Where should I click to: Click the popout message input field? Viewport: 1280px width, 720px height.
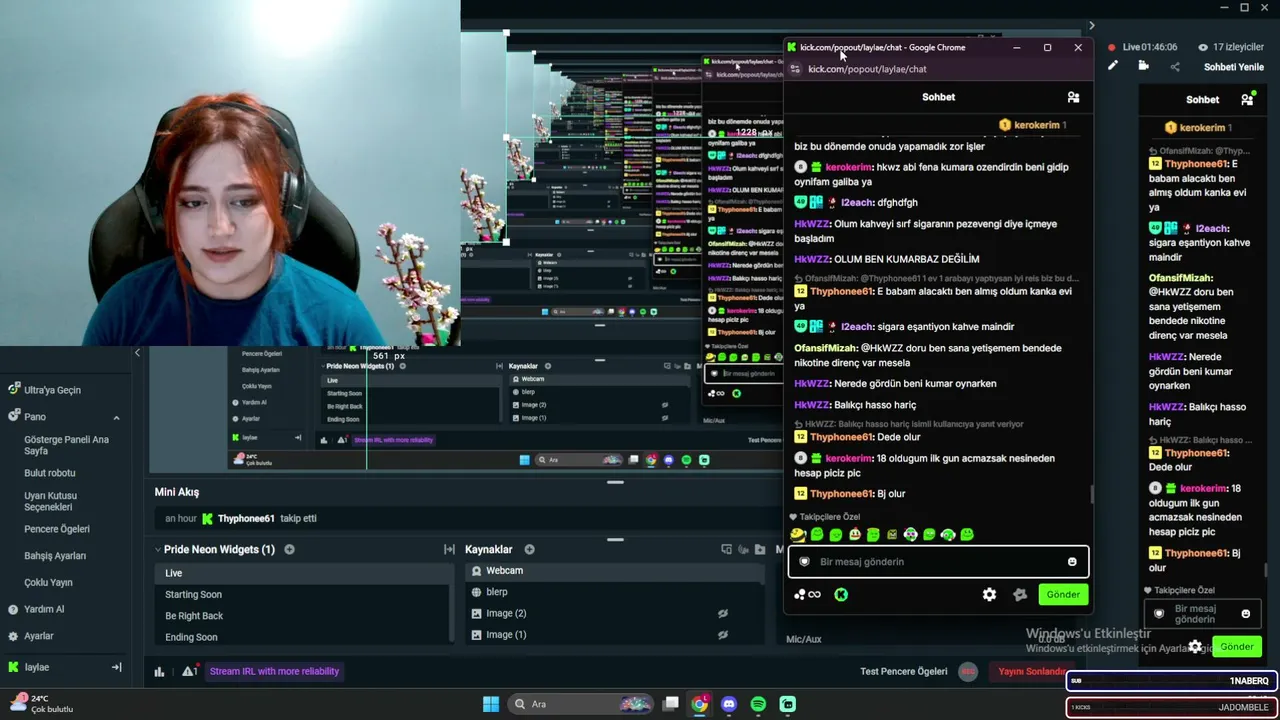[938, 562]
